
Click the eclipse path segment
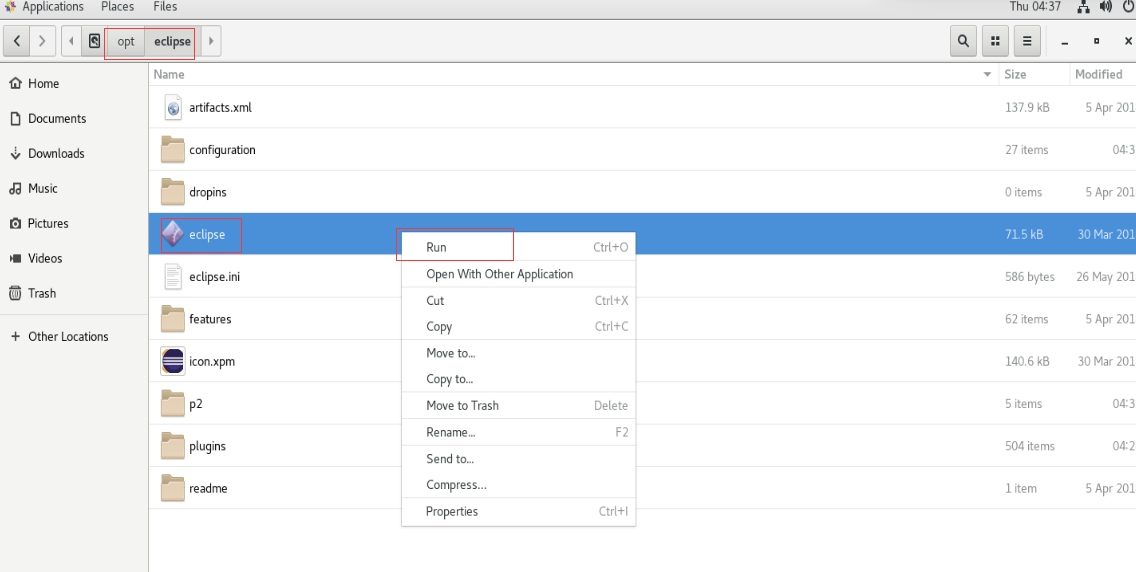(x=172, y=41)
